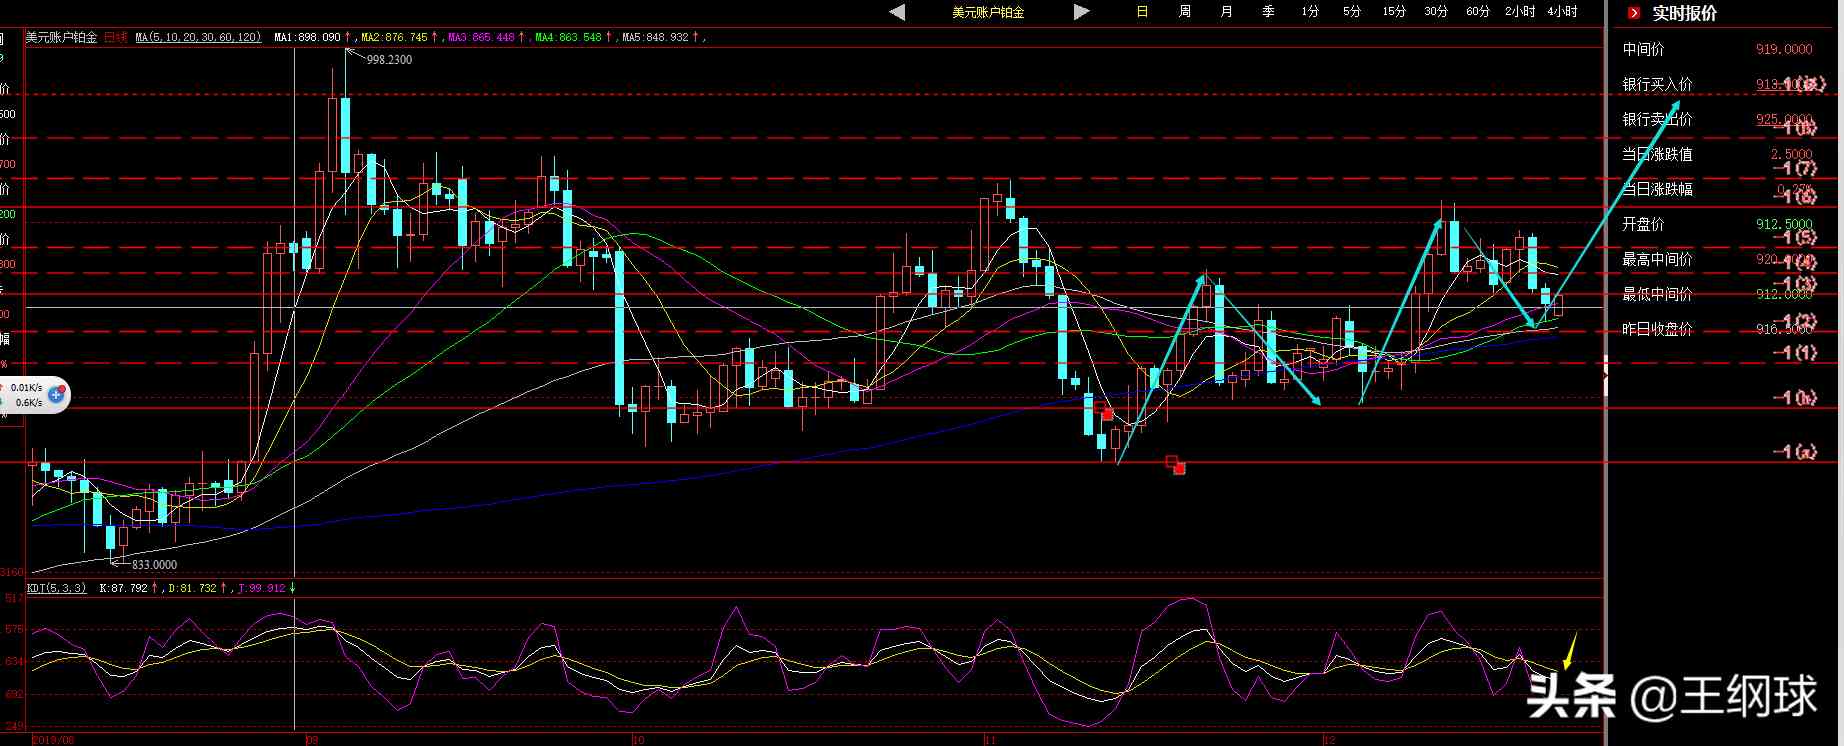The image size is (1844, 746).
Task: Switch to the 日 daily timeframe
Action: 1142,12
